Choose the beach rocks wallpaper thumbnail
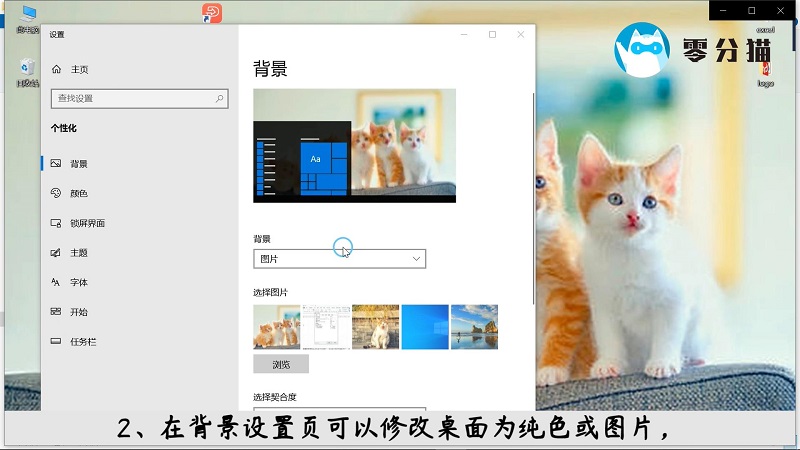Screen dimensions: 800x450 click(474, 327)
